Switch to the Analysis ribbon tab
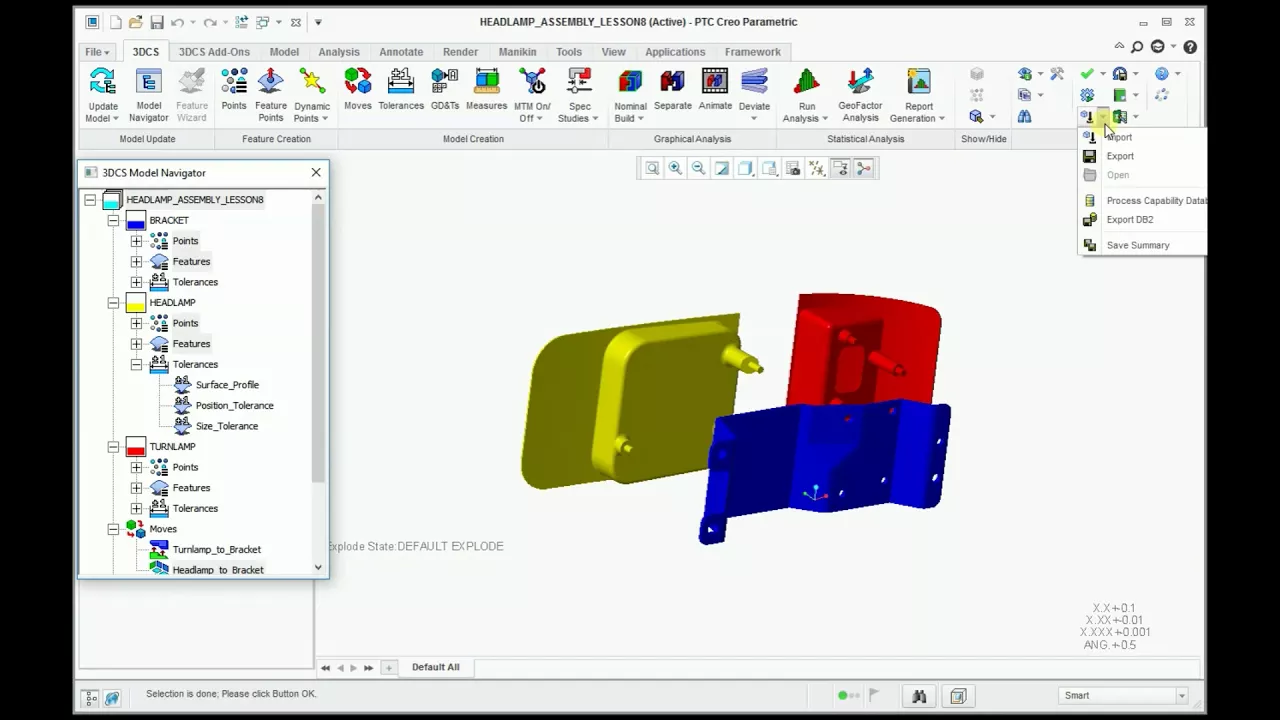This screenshot has height=720, width=1280. click(339, 52)
